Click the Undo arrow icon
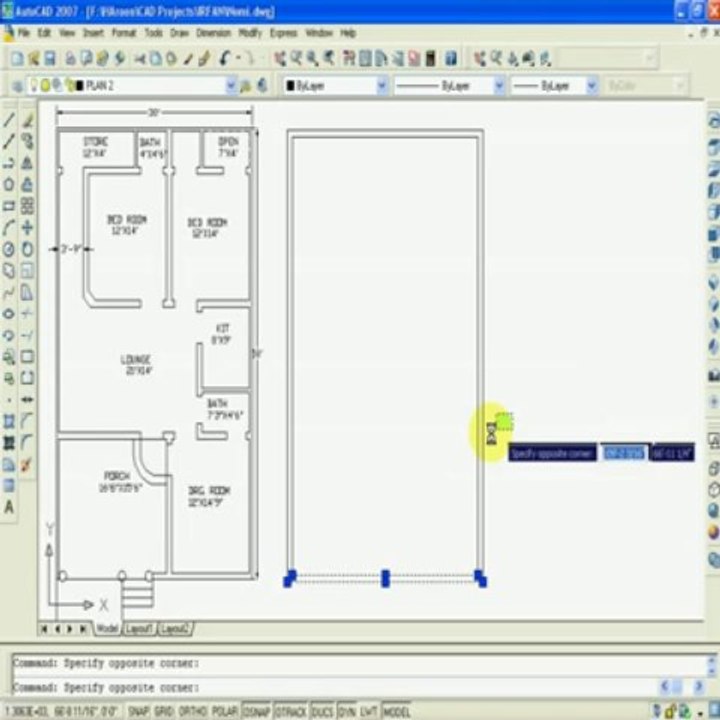Viewport: 720px width, 720px height. pyautogui.click(x=225, y=59)
